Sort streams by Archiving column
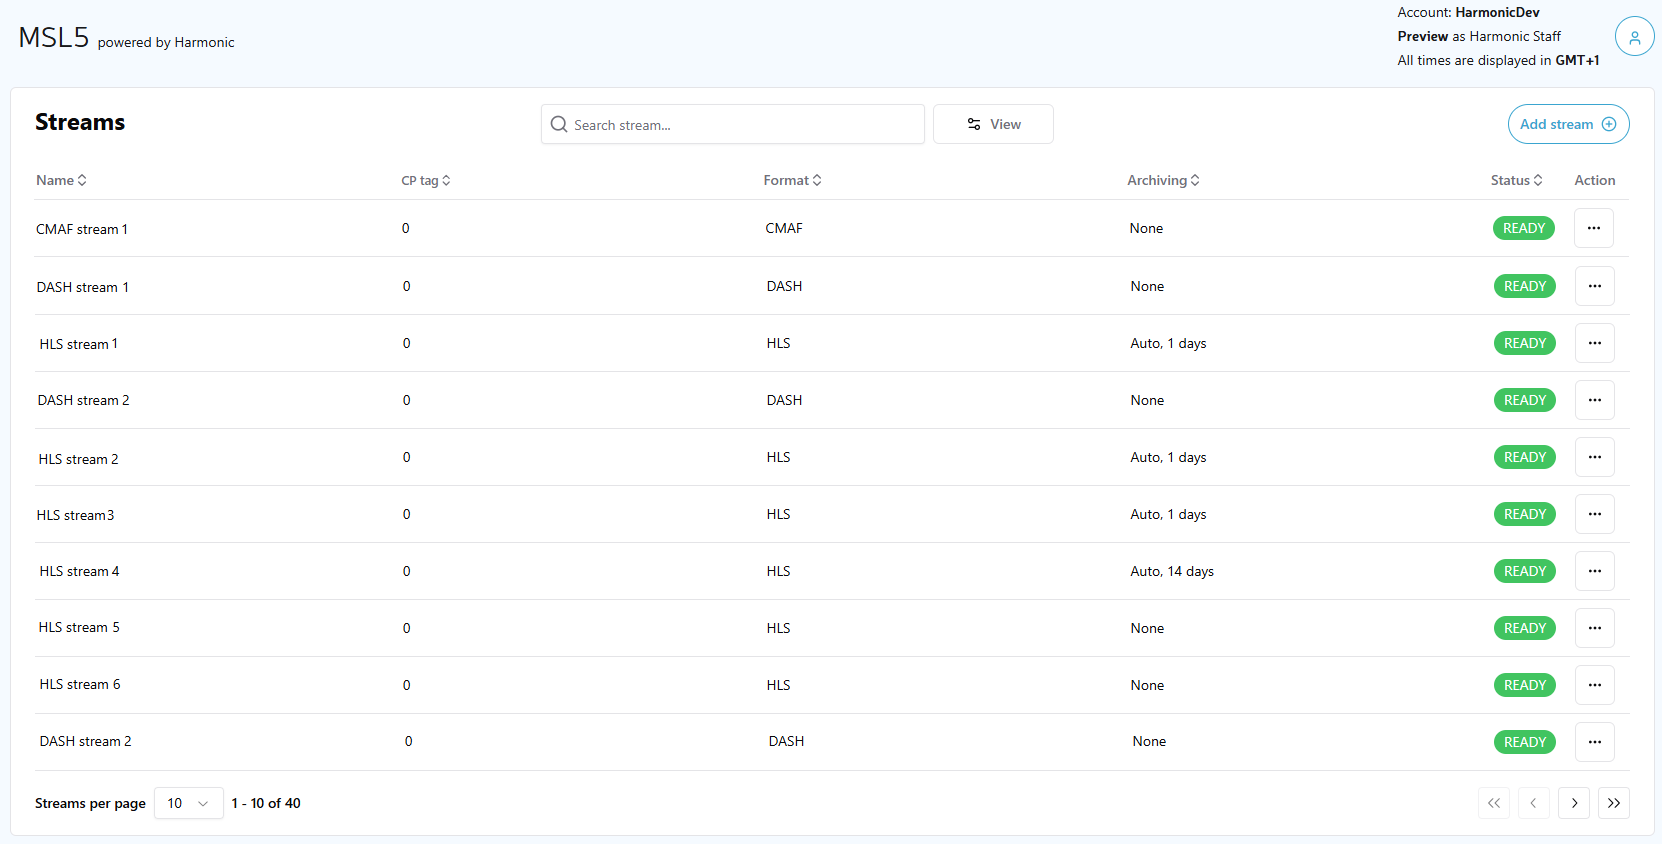This screenshot has width=1662, height=844. point(1163,180)
